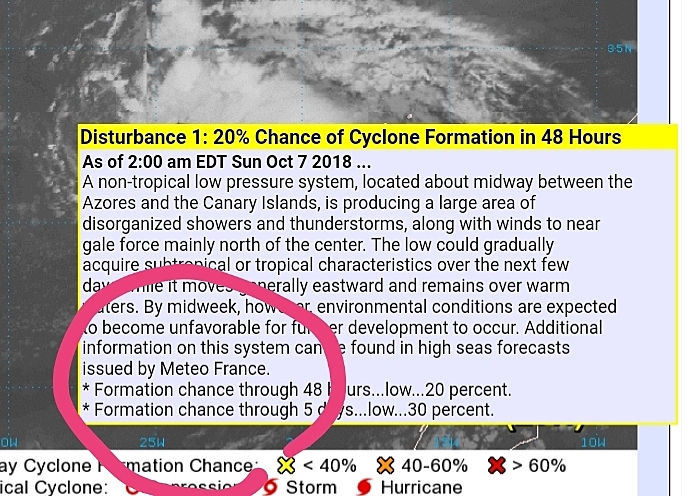This screenshot has height=496, width=692.
Task: Click the '< 40%' legend label
Action: 330,466
